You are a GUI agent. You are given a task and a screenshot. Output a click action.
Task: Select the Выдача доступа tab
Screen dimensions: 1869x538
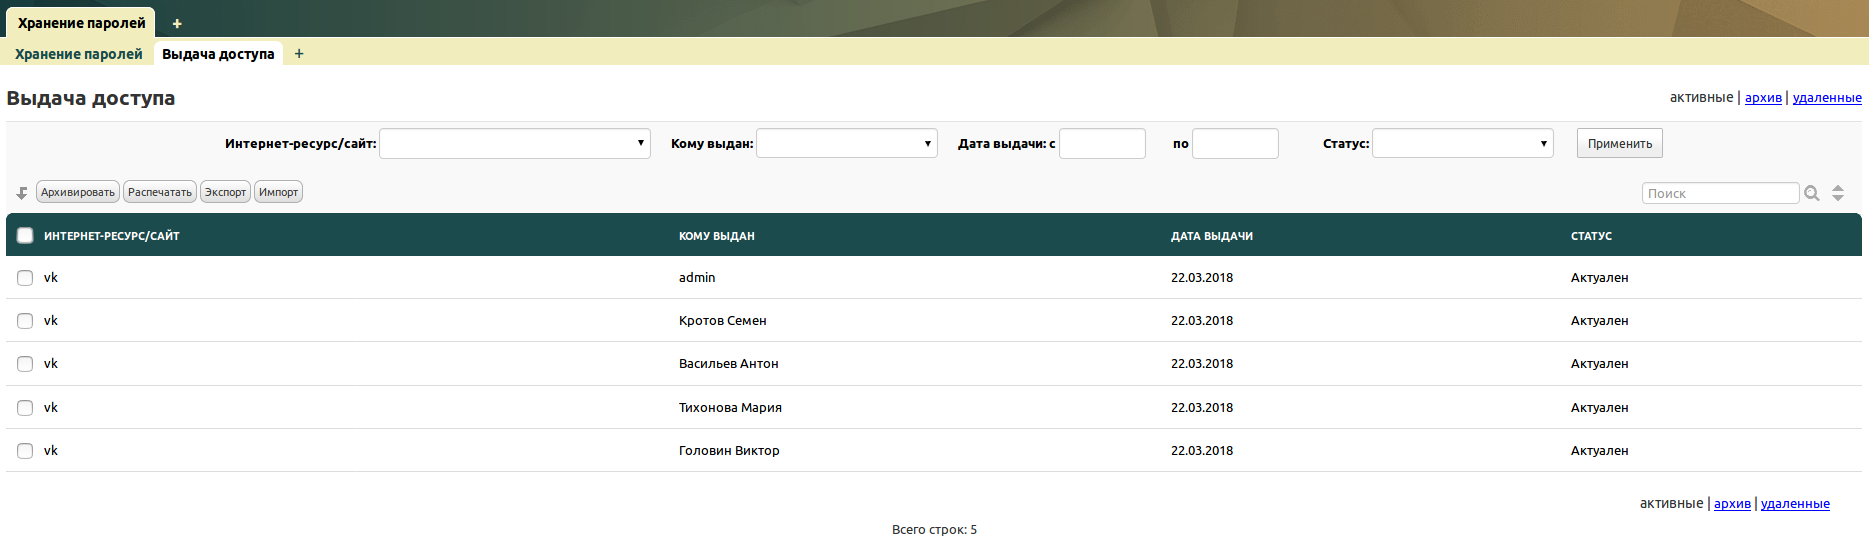[218, 54]
